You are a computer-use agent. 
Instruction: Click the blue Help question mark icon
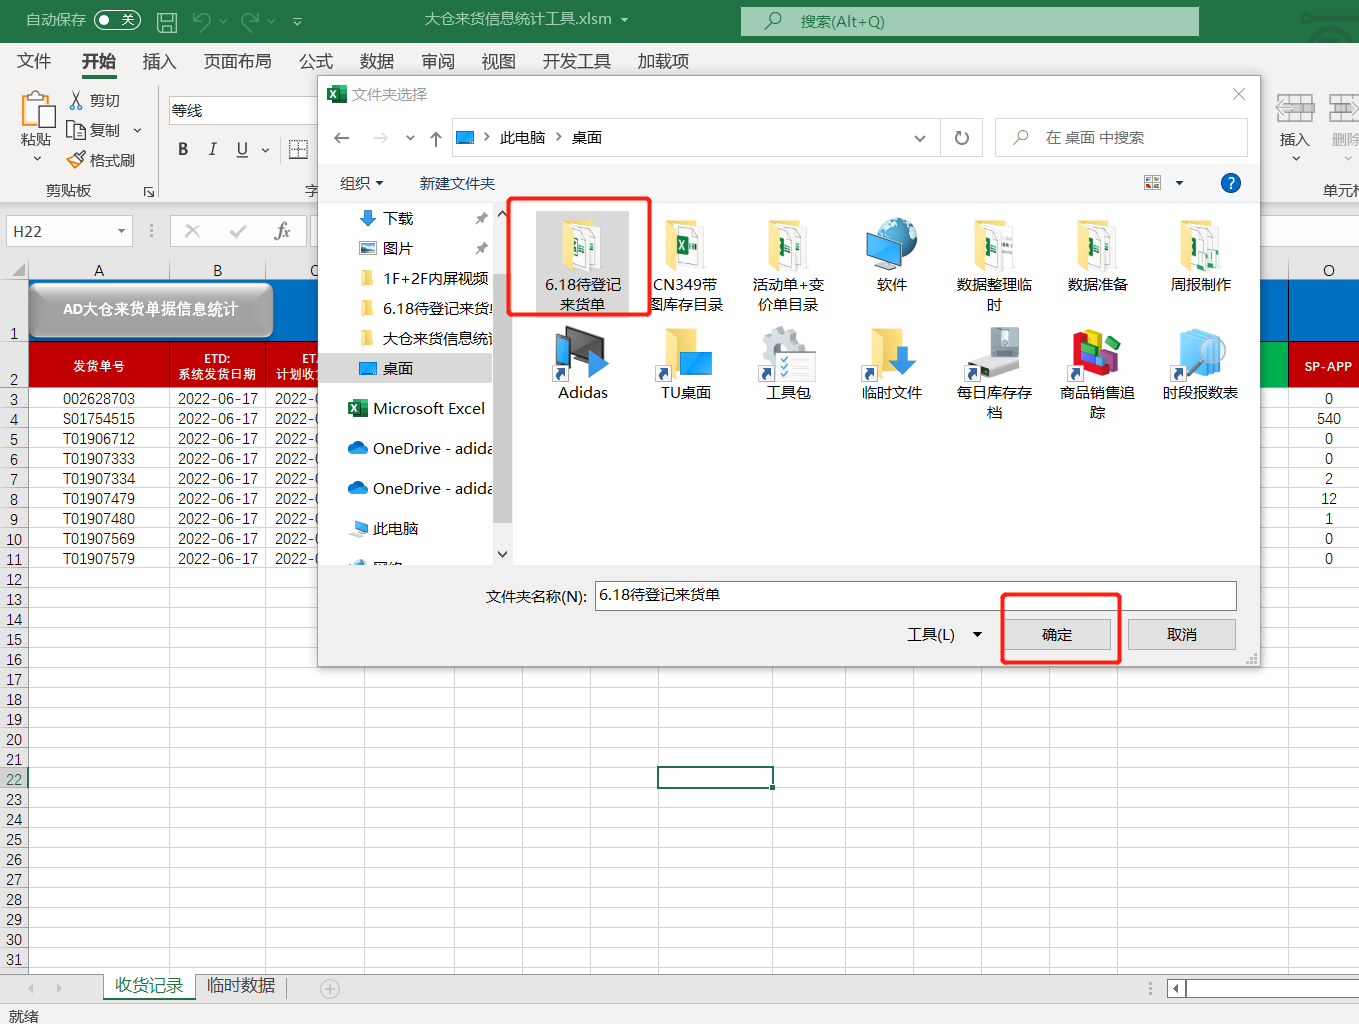1231,183
